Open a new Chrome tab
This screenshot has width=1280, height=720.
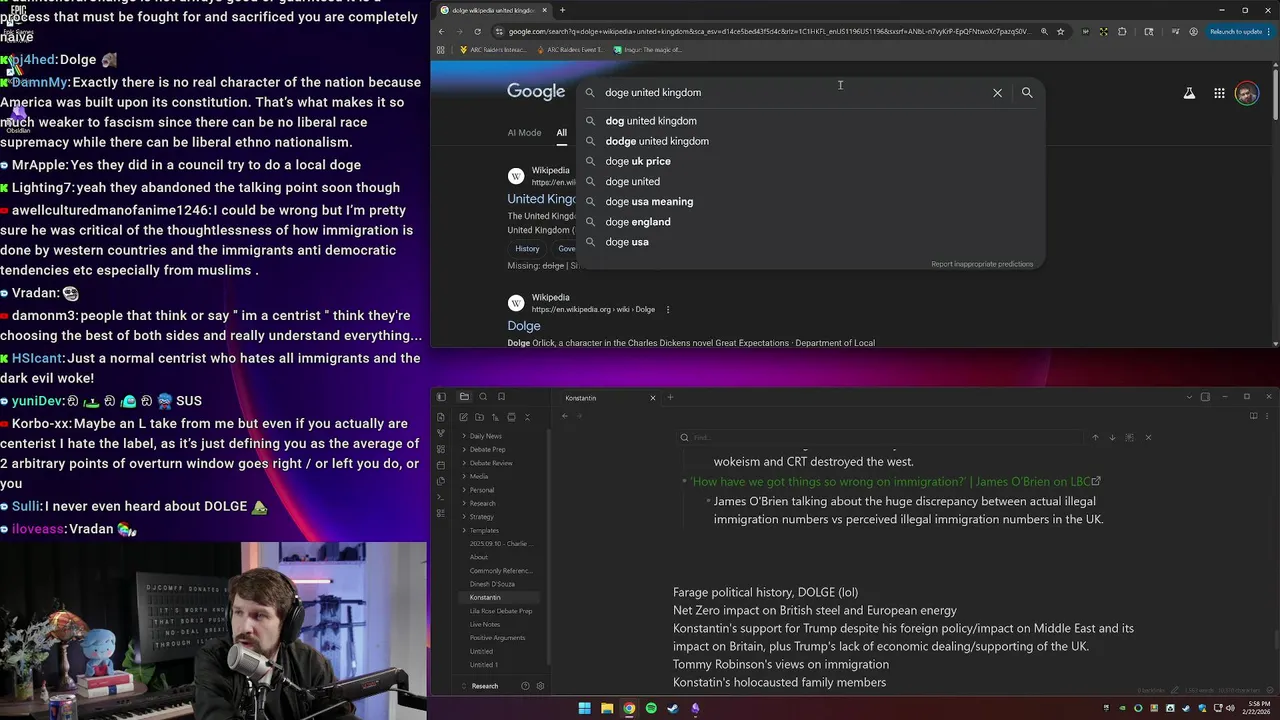tap(562, 10)
